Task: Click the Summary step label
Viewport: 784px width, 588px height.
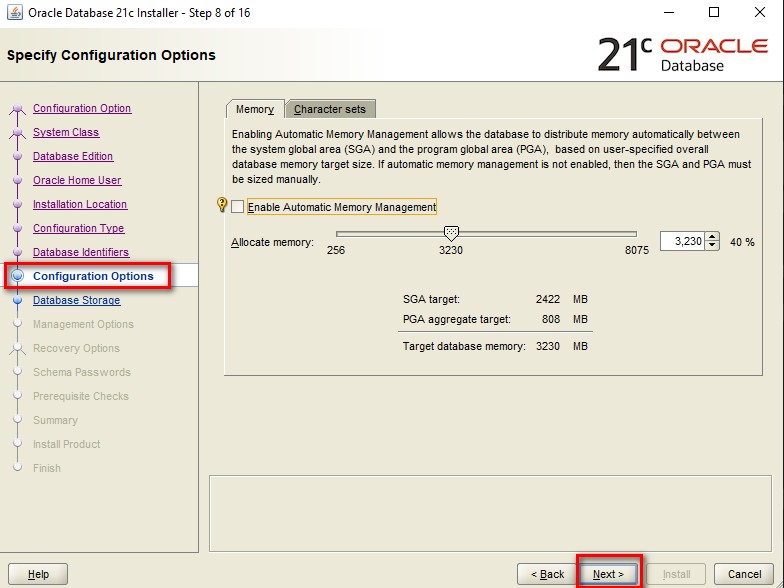Action: pos(55,420)
